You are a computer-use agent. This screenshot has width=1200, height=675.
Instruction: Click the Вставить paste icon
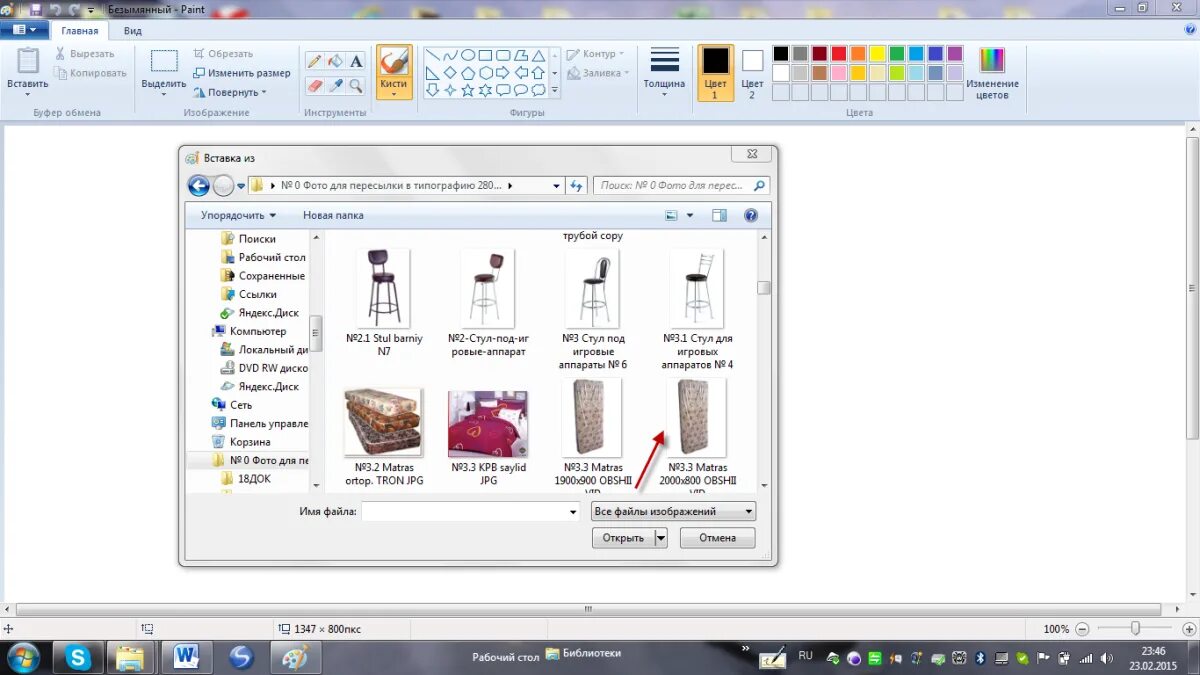coord(27,62)
